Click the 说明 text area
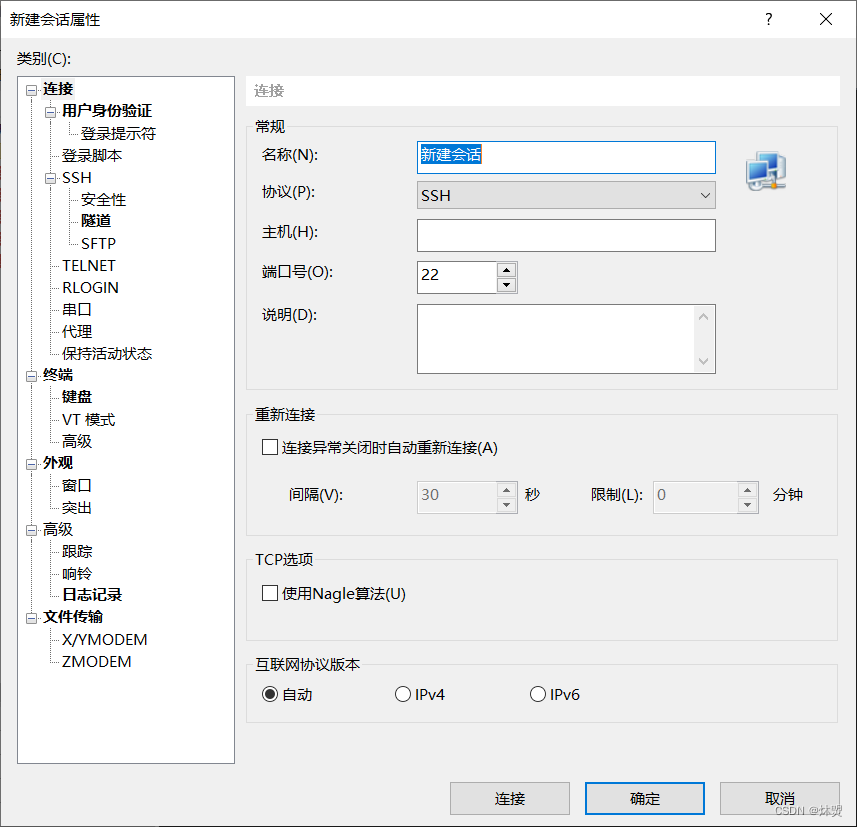 (556, 339)
